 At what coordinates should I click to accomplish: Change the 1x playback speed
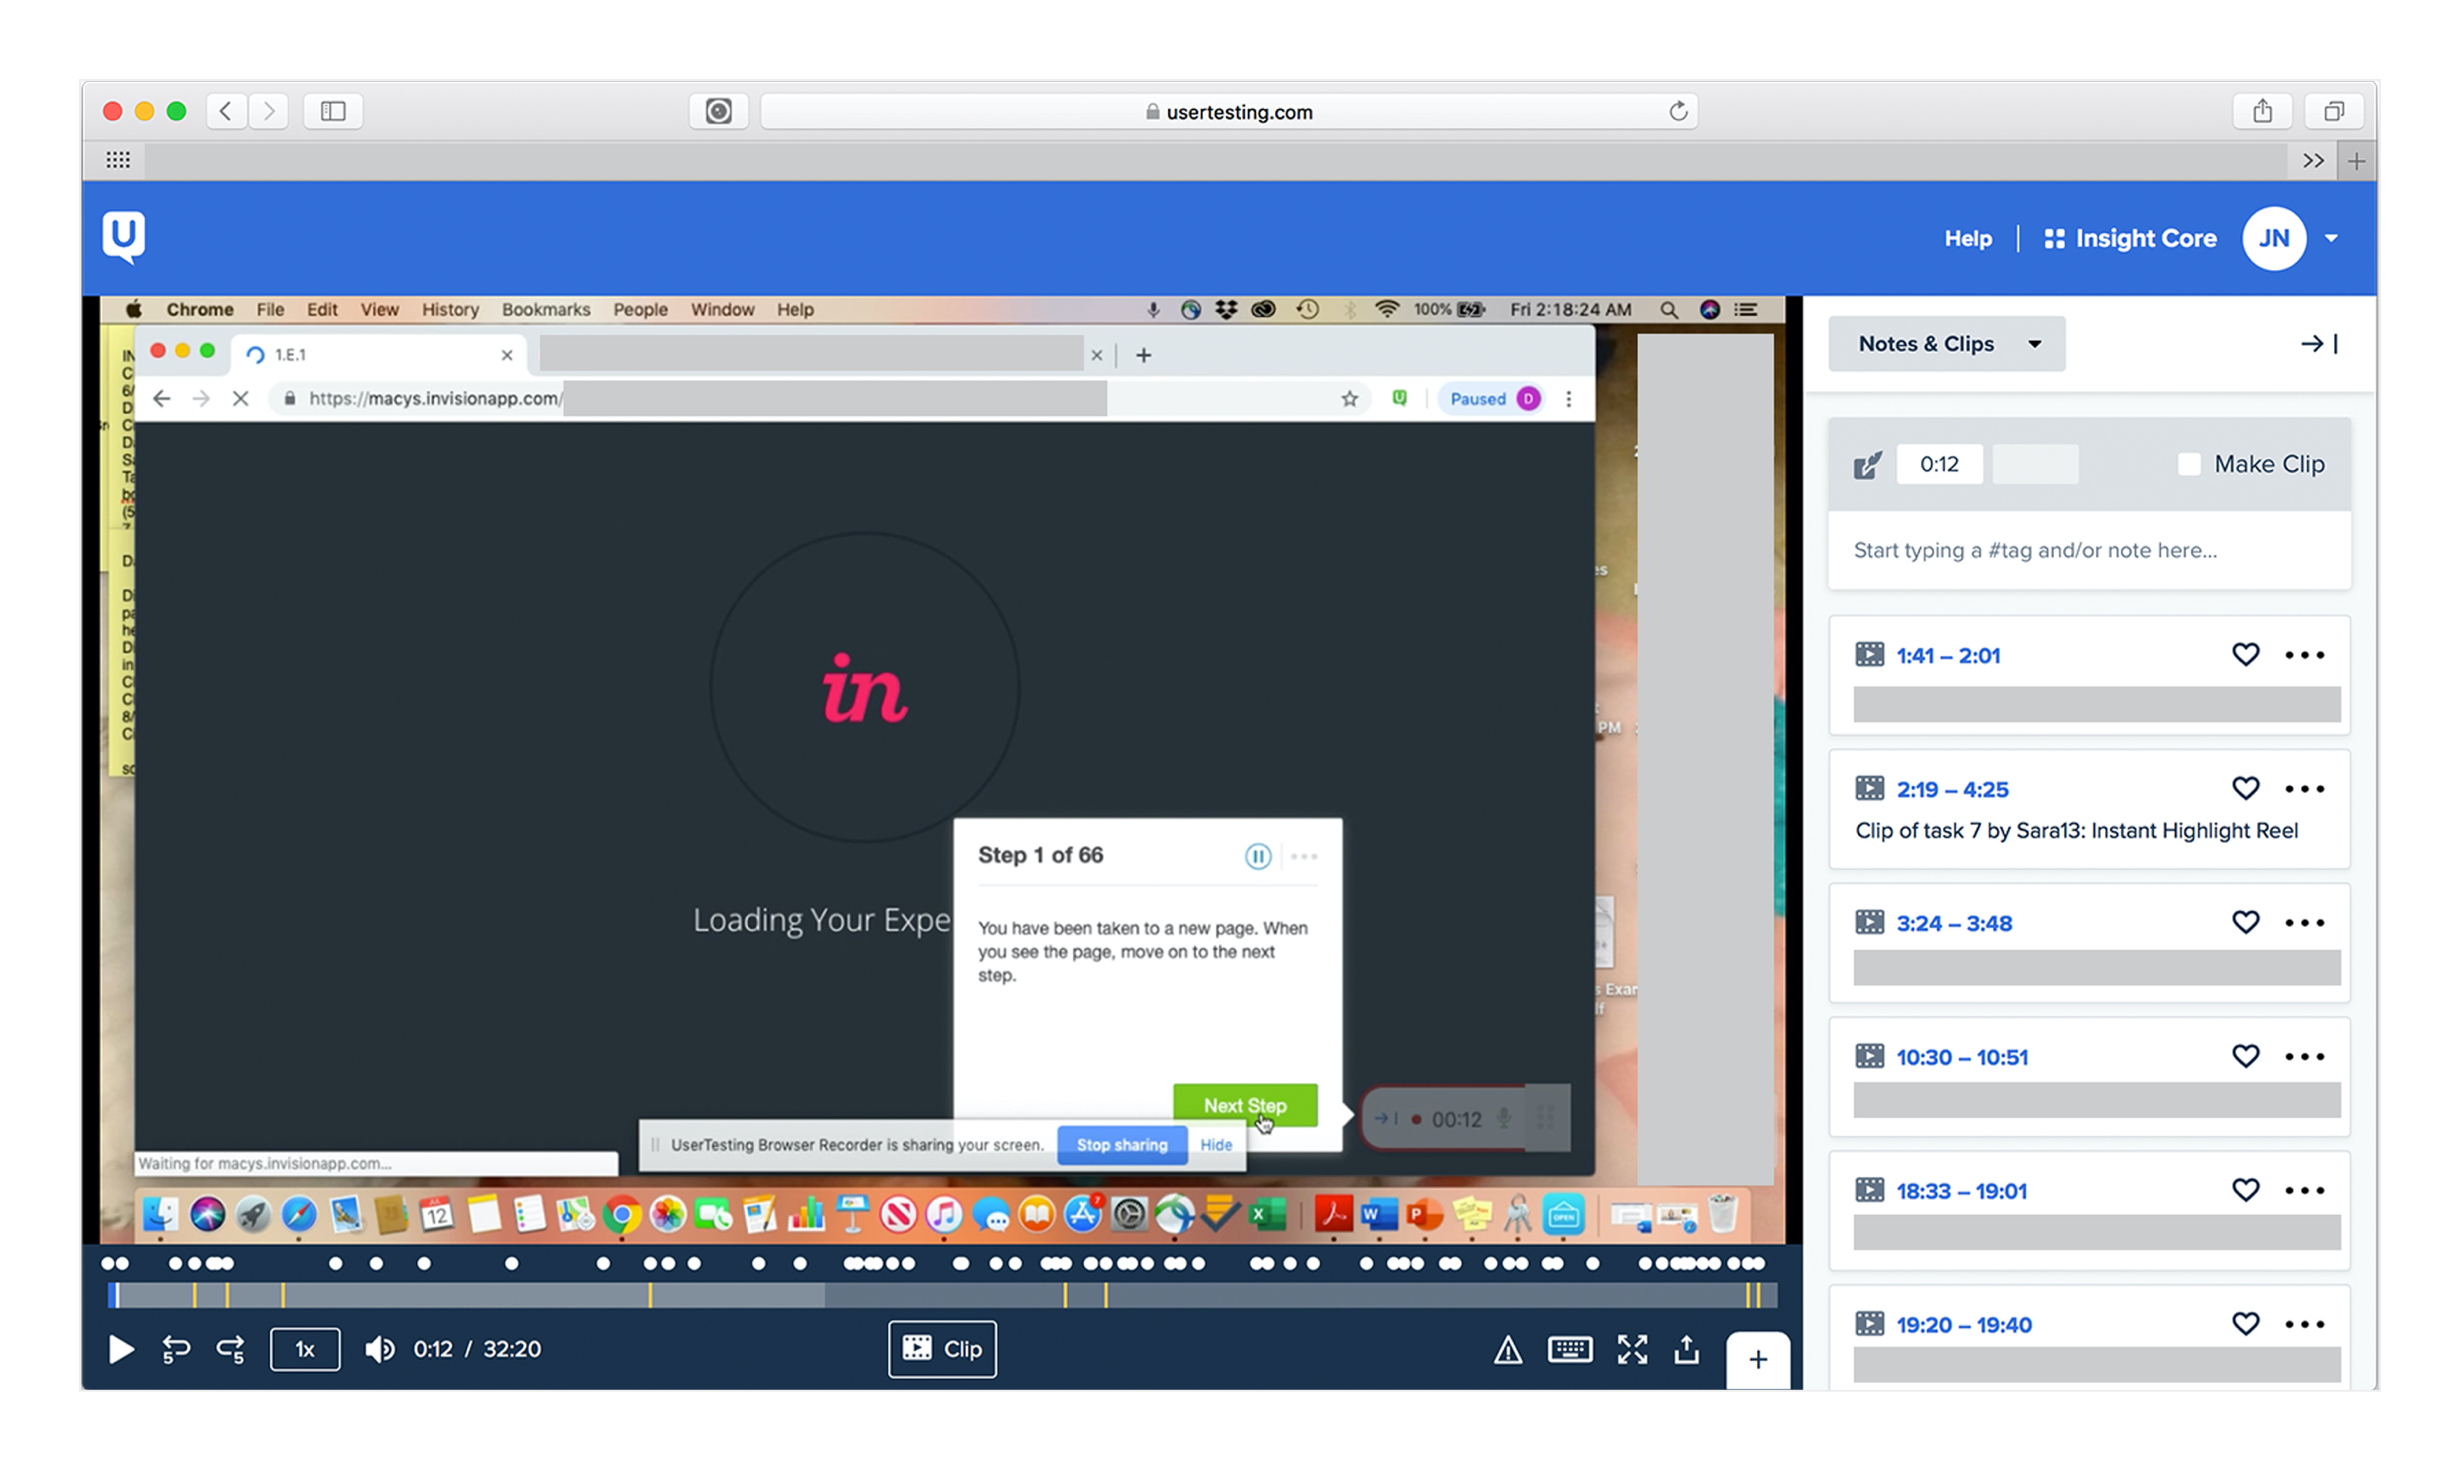pos(305,1350)
